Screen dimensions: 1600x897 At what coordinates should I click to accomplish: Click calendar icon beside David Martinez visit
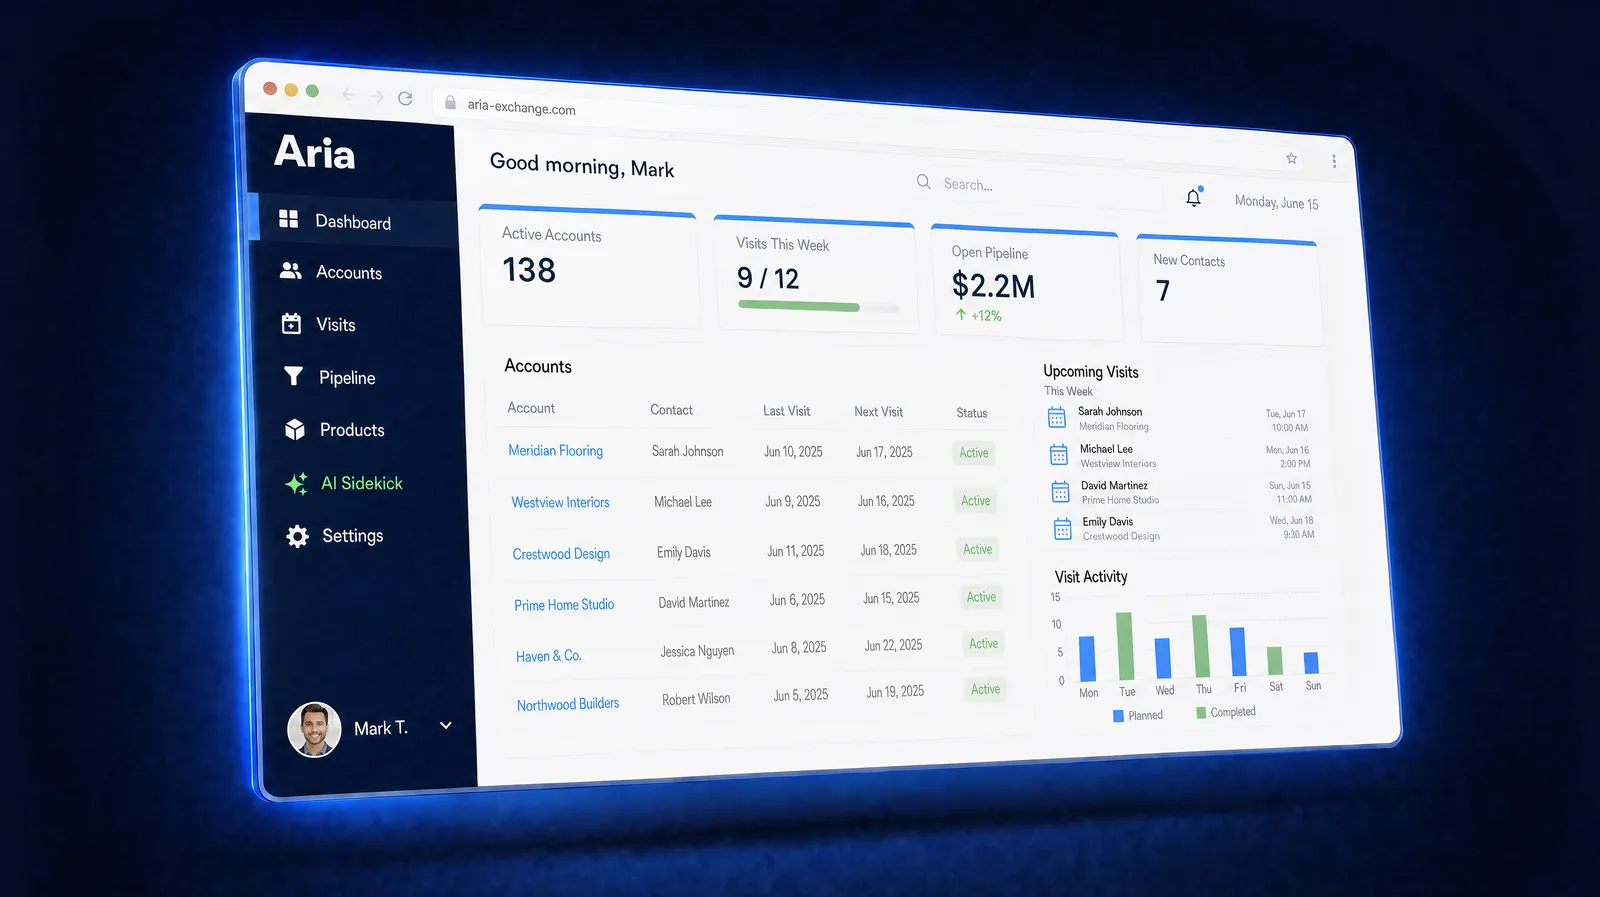[1061, 491]
